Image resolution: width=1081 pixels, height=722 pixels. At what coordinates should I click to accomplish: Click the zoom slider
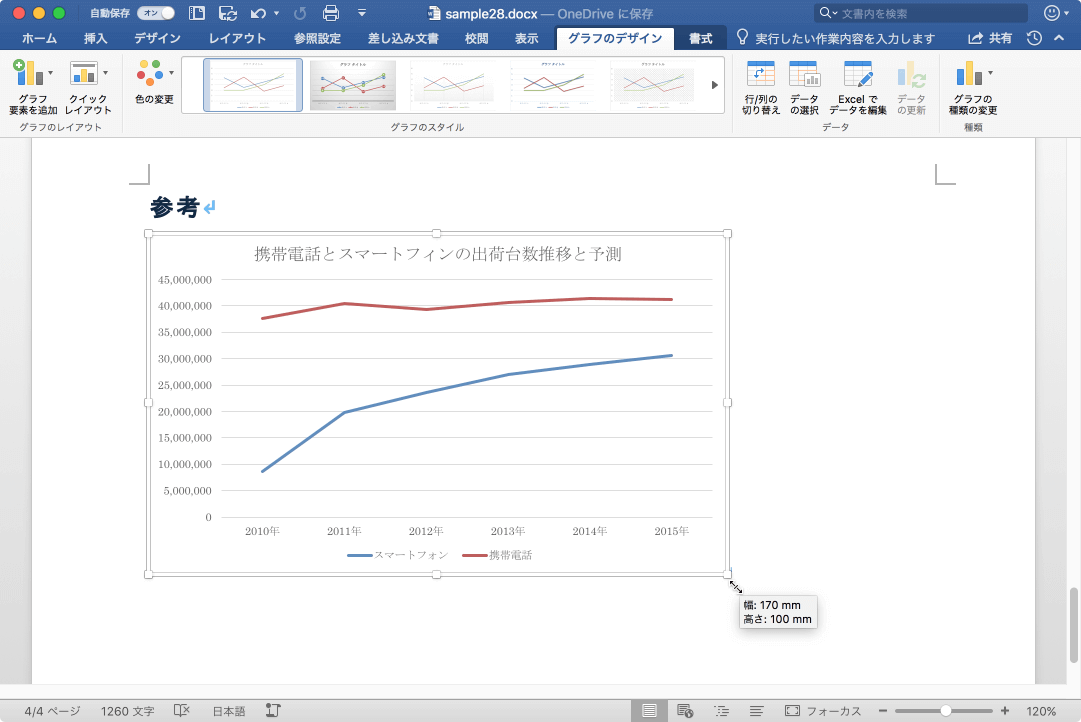click(944, 711)
